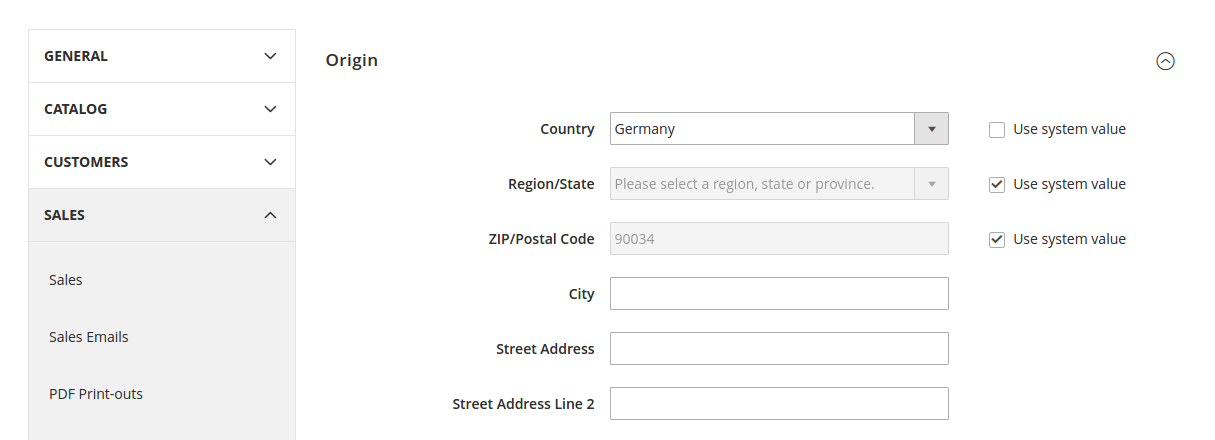Image resolution: width=1215 pixels, height=440 pixels.
Task: Click the Country dropdown arrow button
Action: (931, 129)
